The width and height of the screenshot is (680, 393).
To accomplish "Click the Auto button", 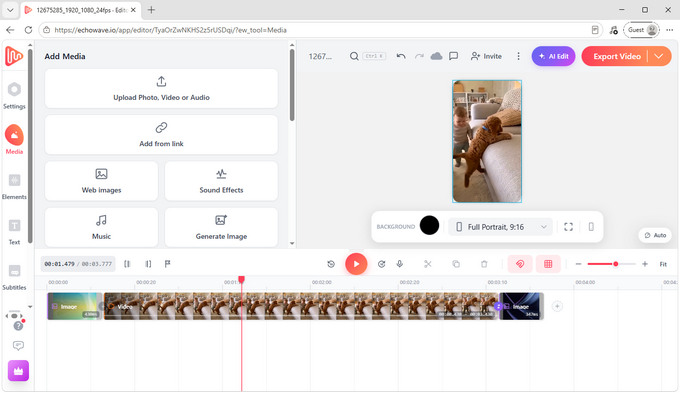I will (x=655, y=235).
